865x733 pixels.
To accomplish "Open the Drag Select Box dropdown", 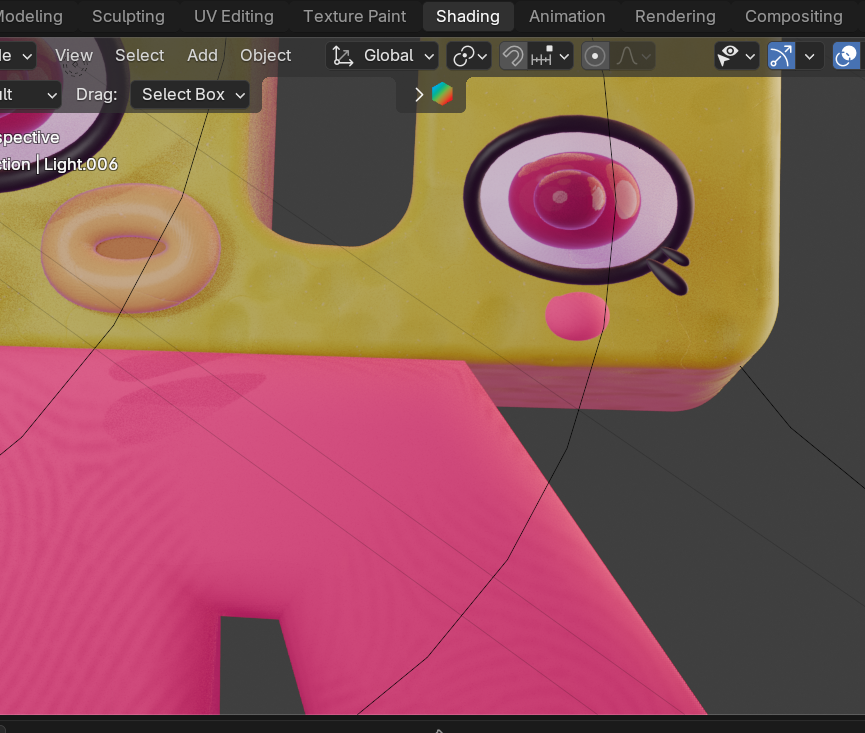I will click(190, 95).
